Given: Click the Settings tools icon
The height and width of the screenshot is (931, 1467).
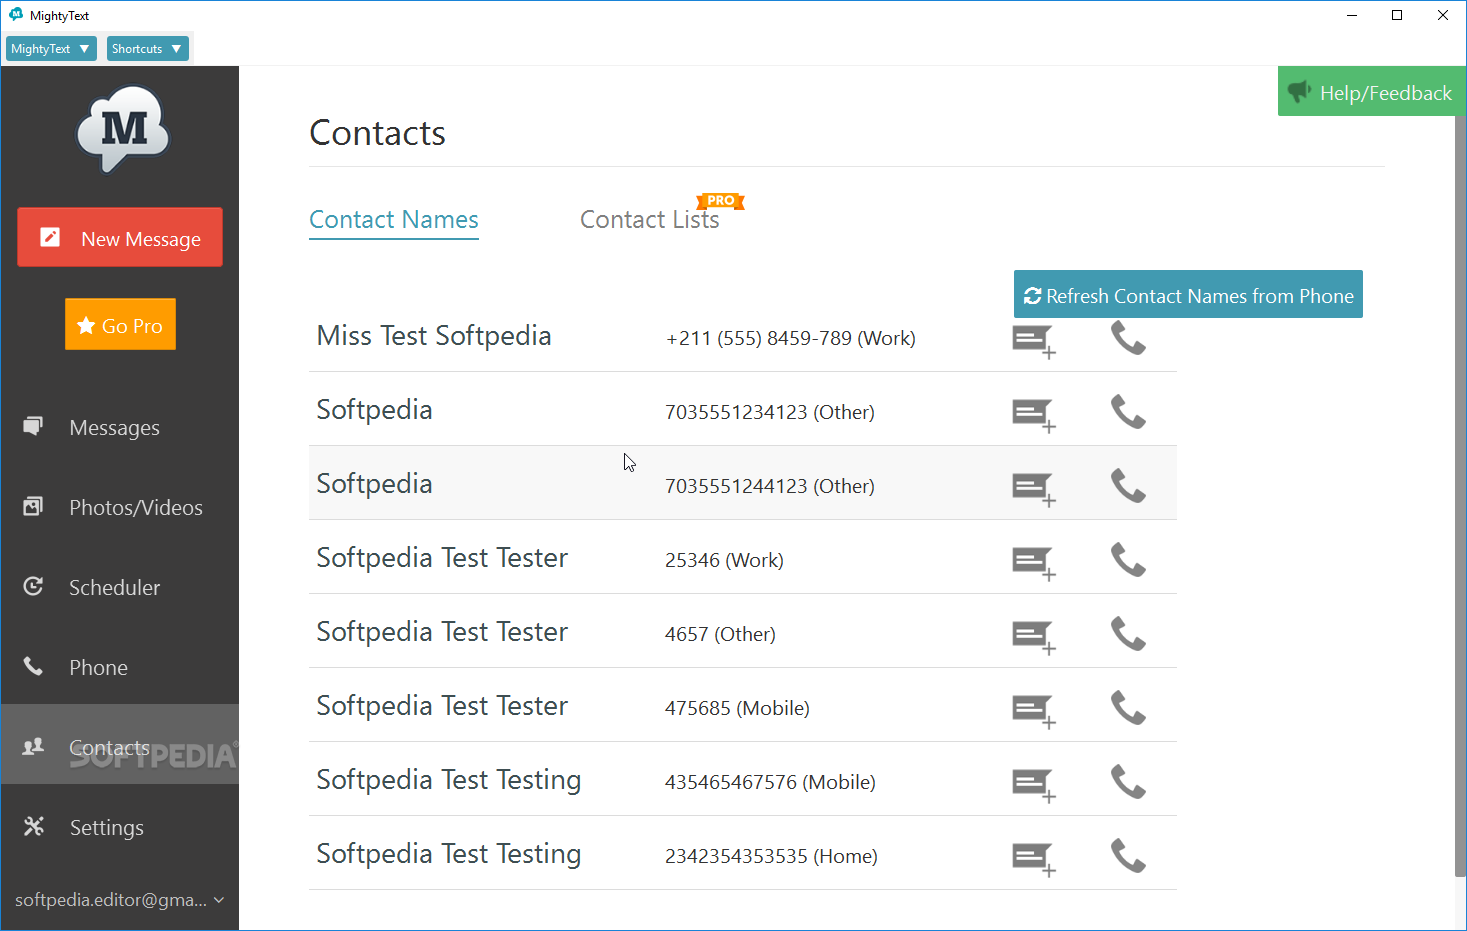Looking at the screenshot, I should point(33,826).
